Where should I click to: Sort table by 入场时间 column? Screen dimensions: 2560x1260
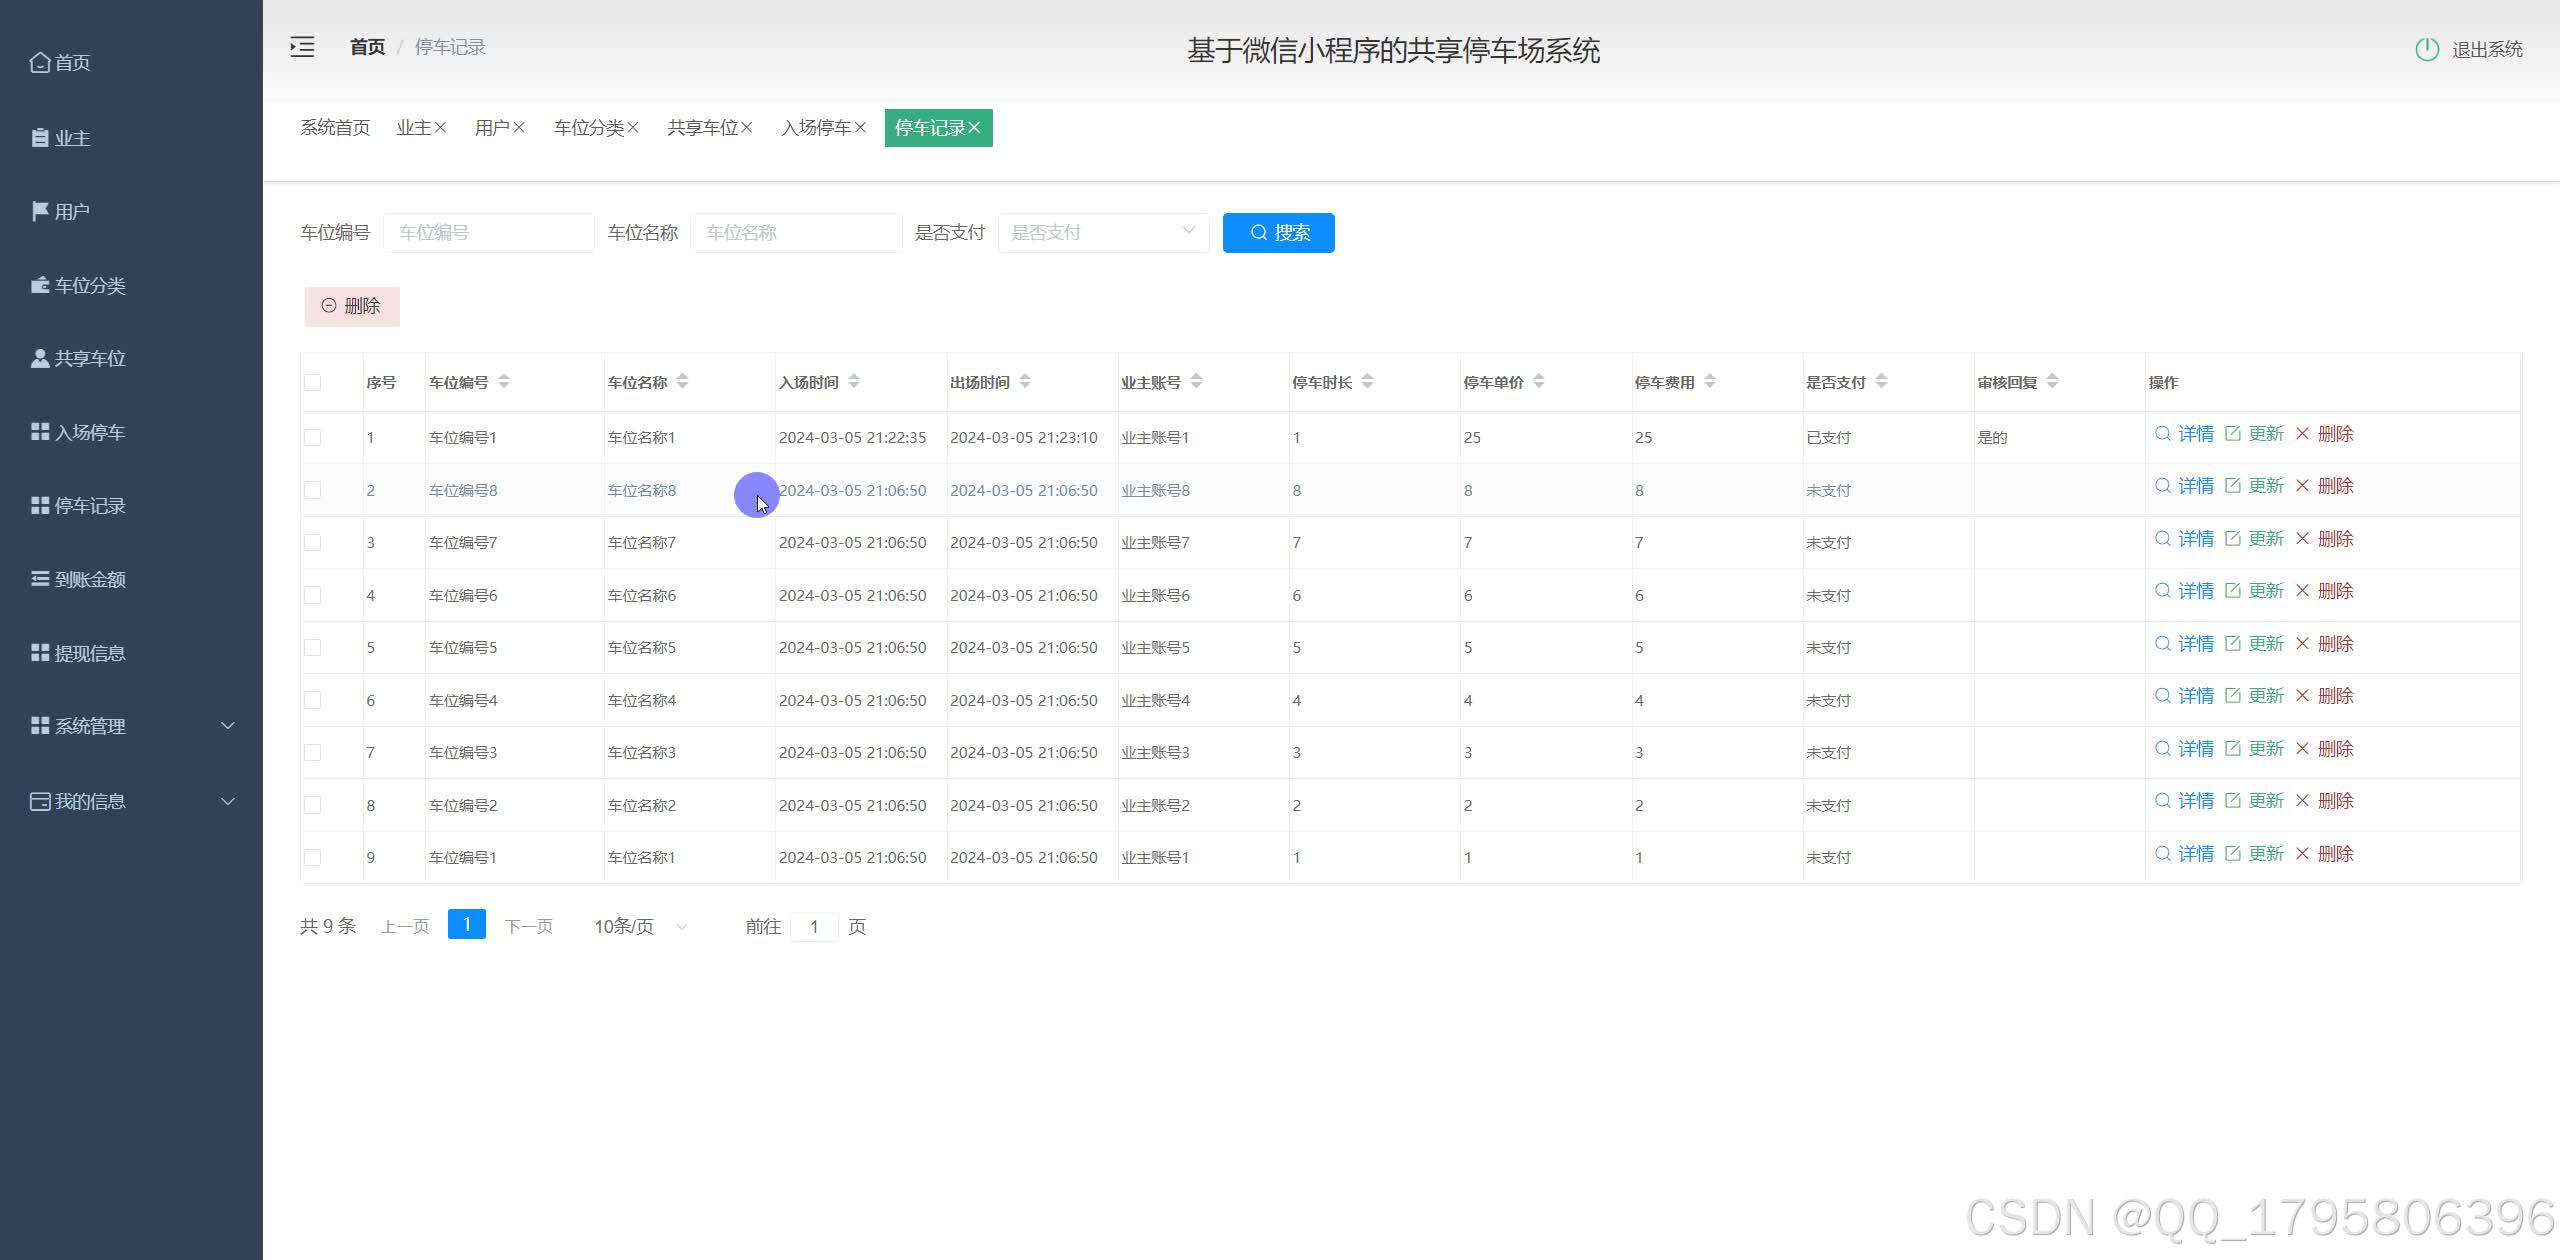coord(854,382)
